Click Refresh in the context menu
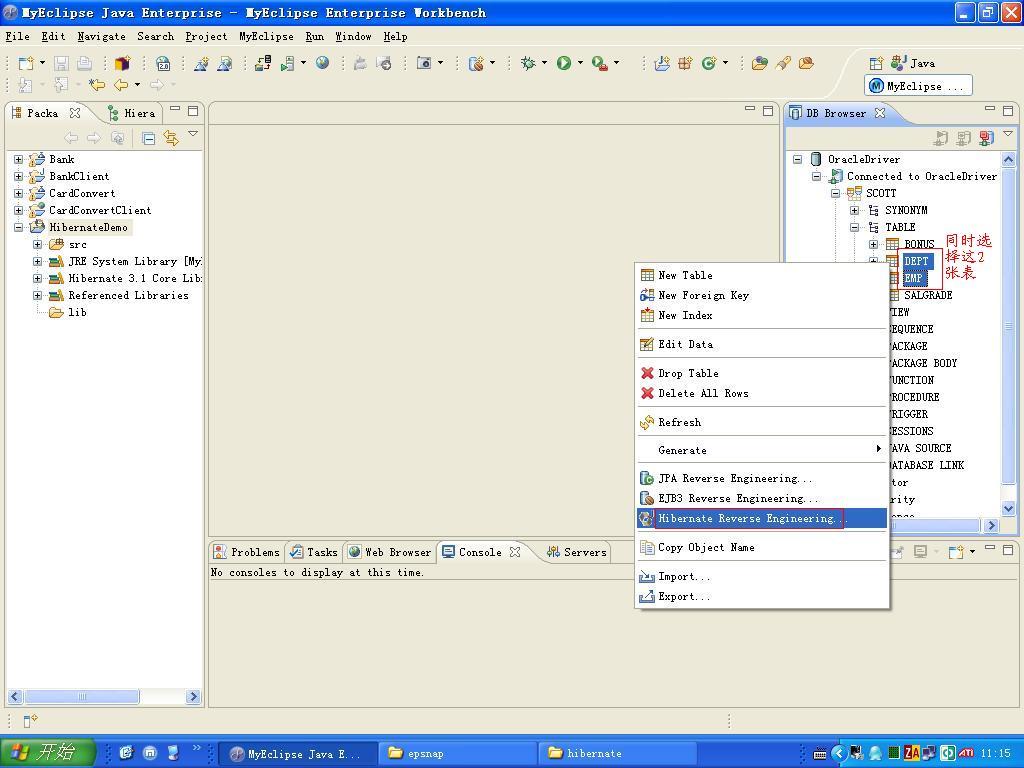The width and height of the screenshot is (1024, 768). (x=761, y=423)
